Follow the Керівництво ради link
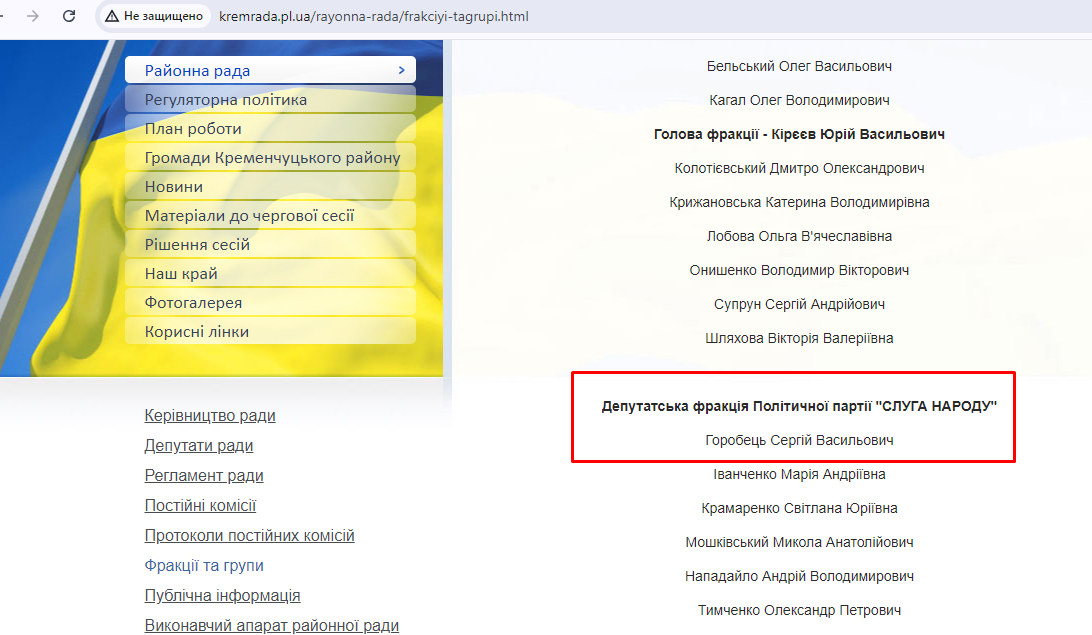The image size is (1092, 635). [x=210, y=416]
